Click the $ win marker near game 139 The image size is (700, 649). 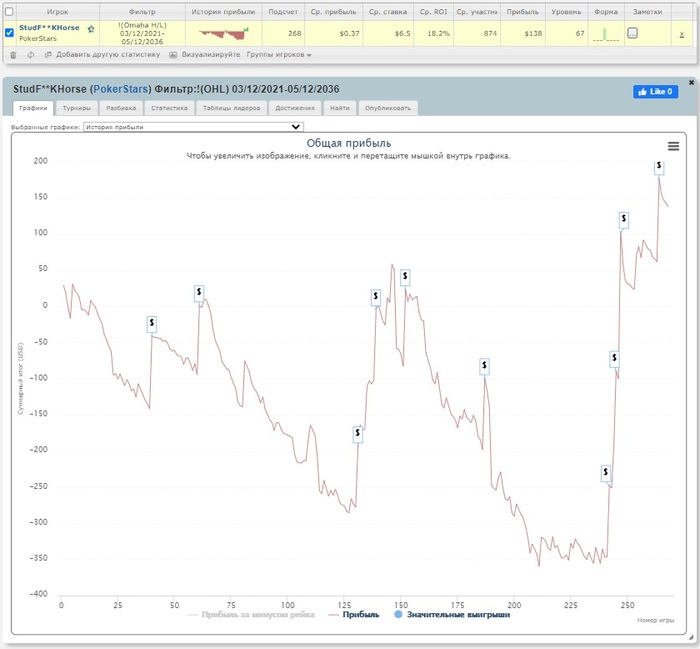click(x=376, y=296)
